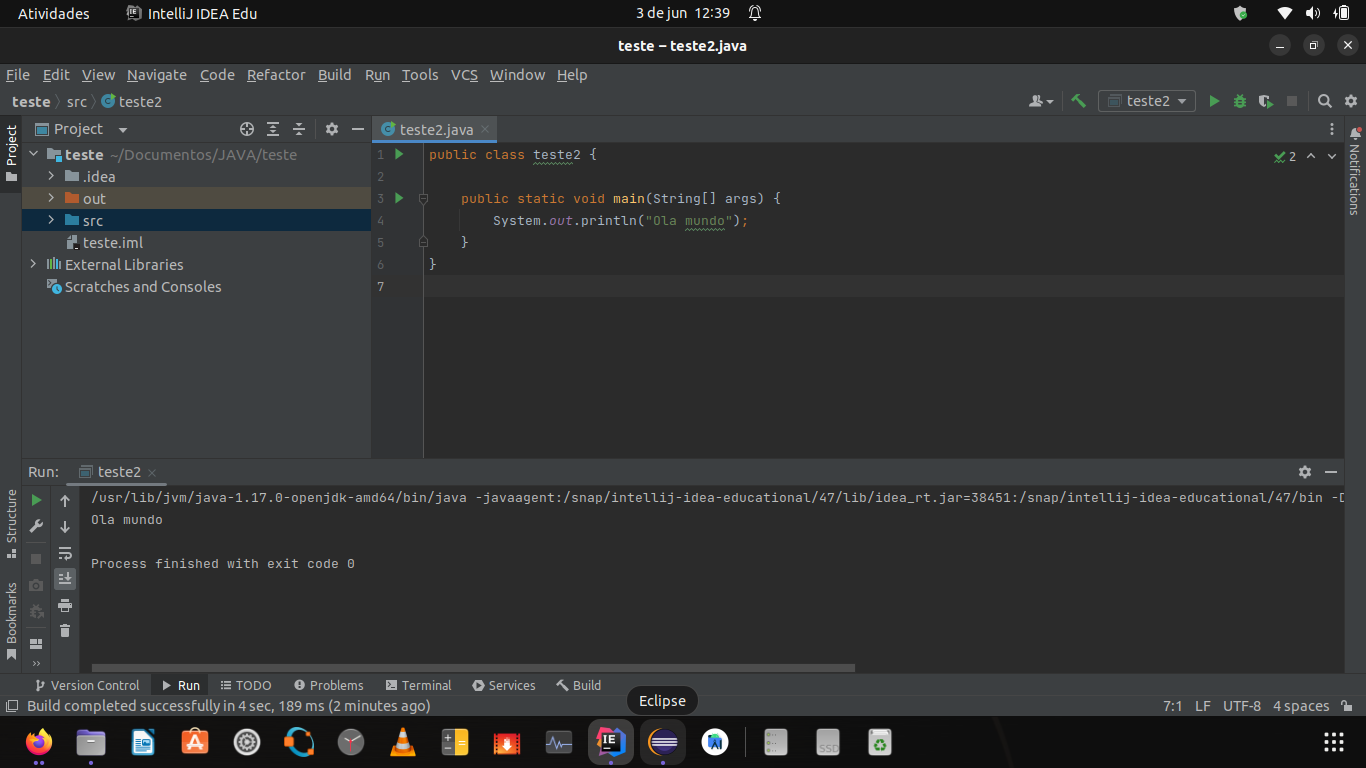Restore layout icon in Run panel

(36, 644)
